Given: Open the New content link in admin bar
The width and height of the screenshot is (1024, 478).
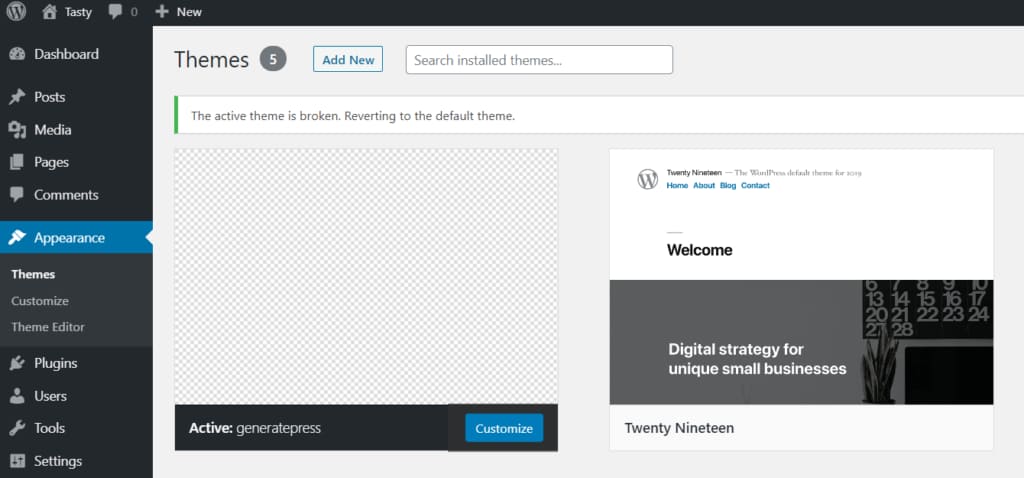Looking at the screenshot, I should click(x=189, y=12).
